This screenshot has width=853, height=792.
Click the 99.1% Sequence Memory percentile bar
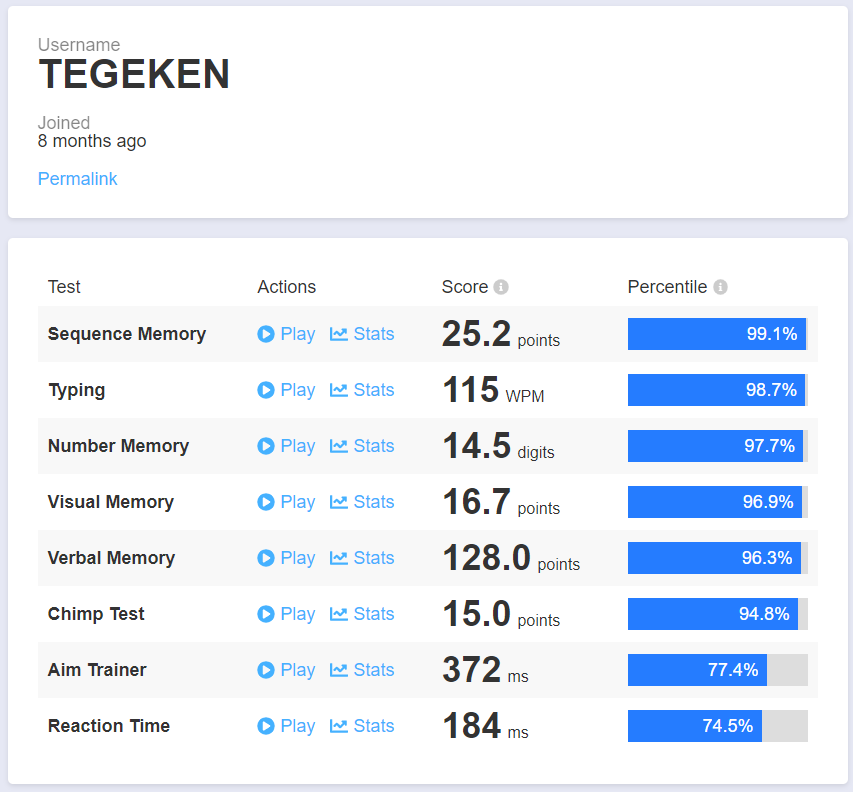coord(717,334)
